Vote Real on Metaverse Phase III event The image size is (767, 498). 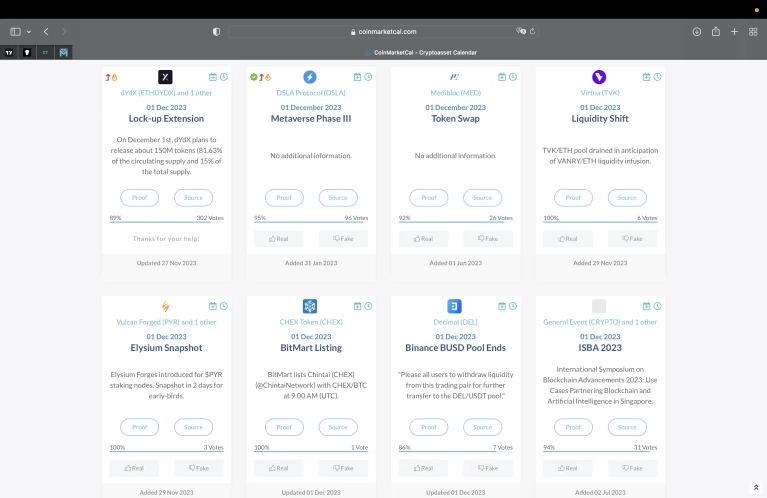pyautogui.click(x=279, y=239)
